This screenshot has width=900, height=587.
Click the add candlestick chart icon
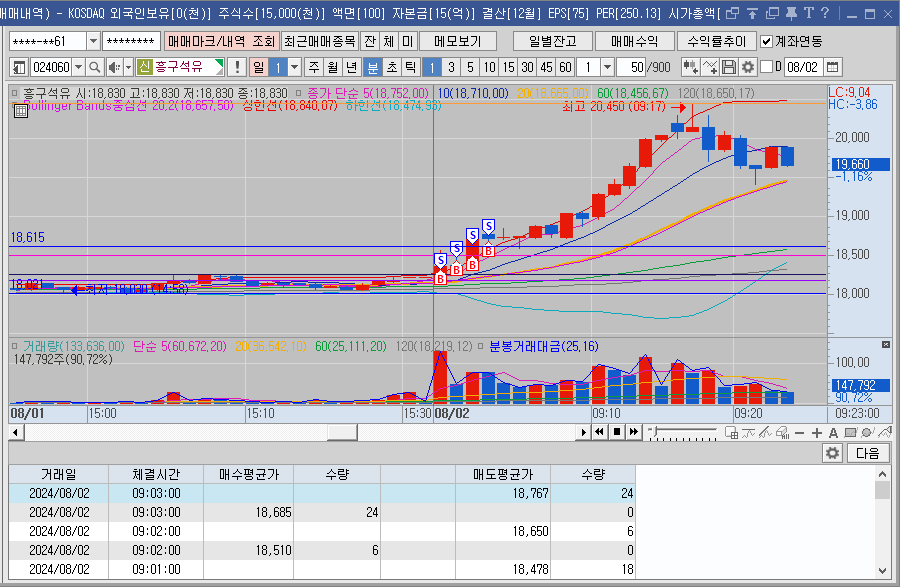(x=690, y=68)
